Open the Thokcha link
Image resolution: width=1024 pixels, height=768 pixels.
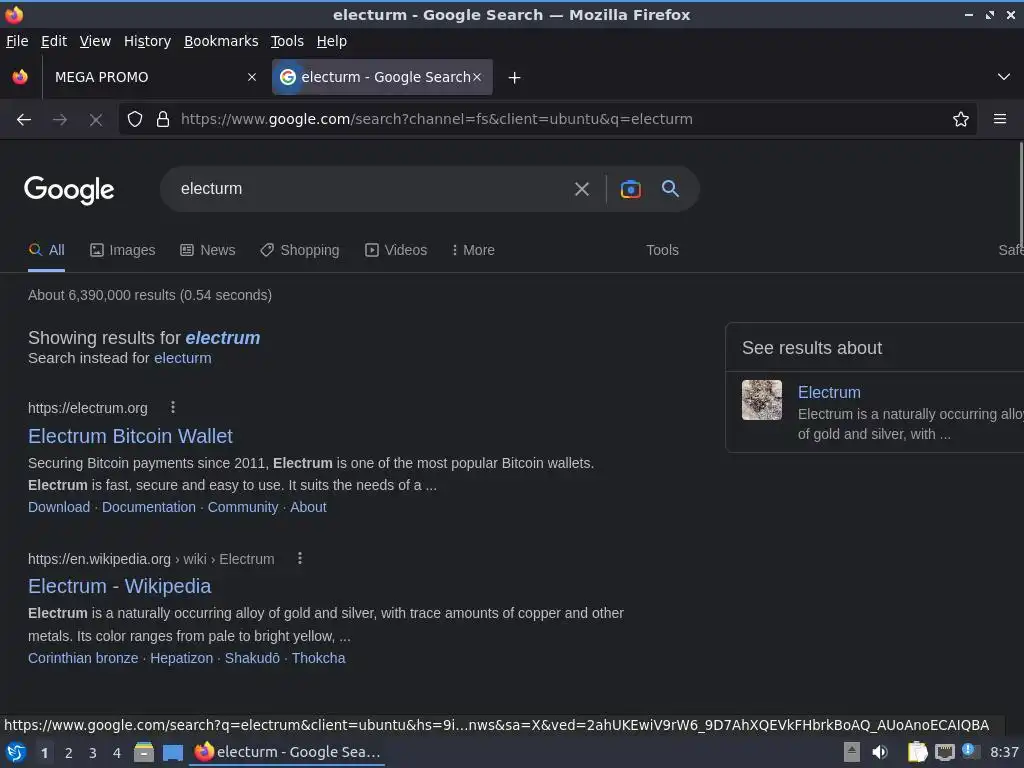(x=319, y=658)
